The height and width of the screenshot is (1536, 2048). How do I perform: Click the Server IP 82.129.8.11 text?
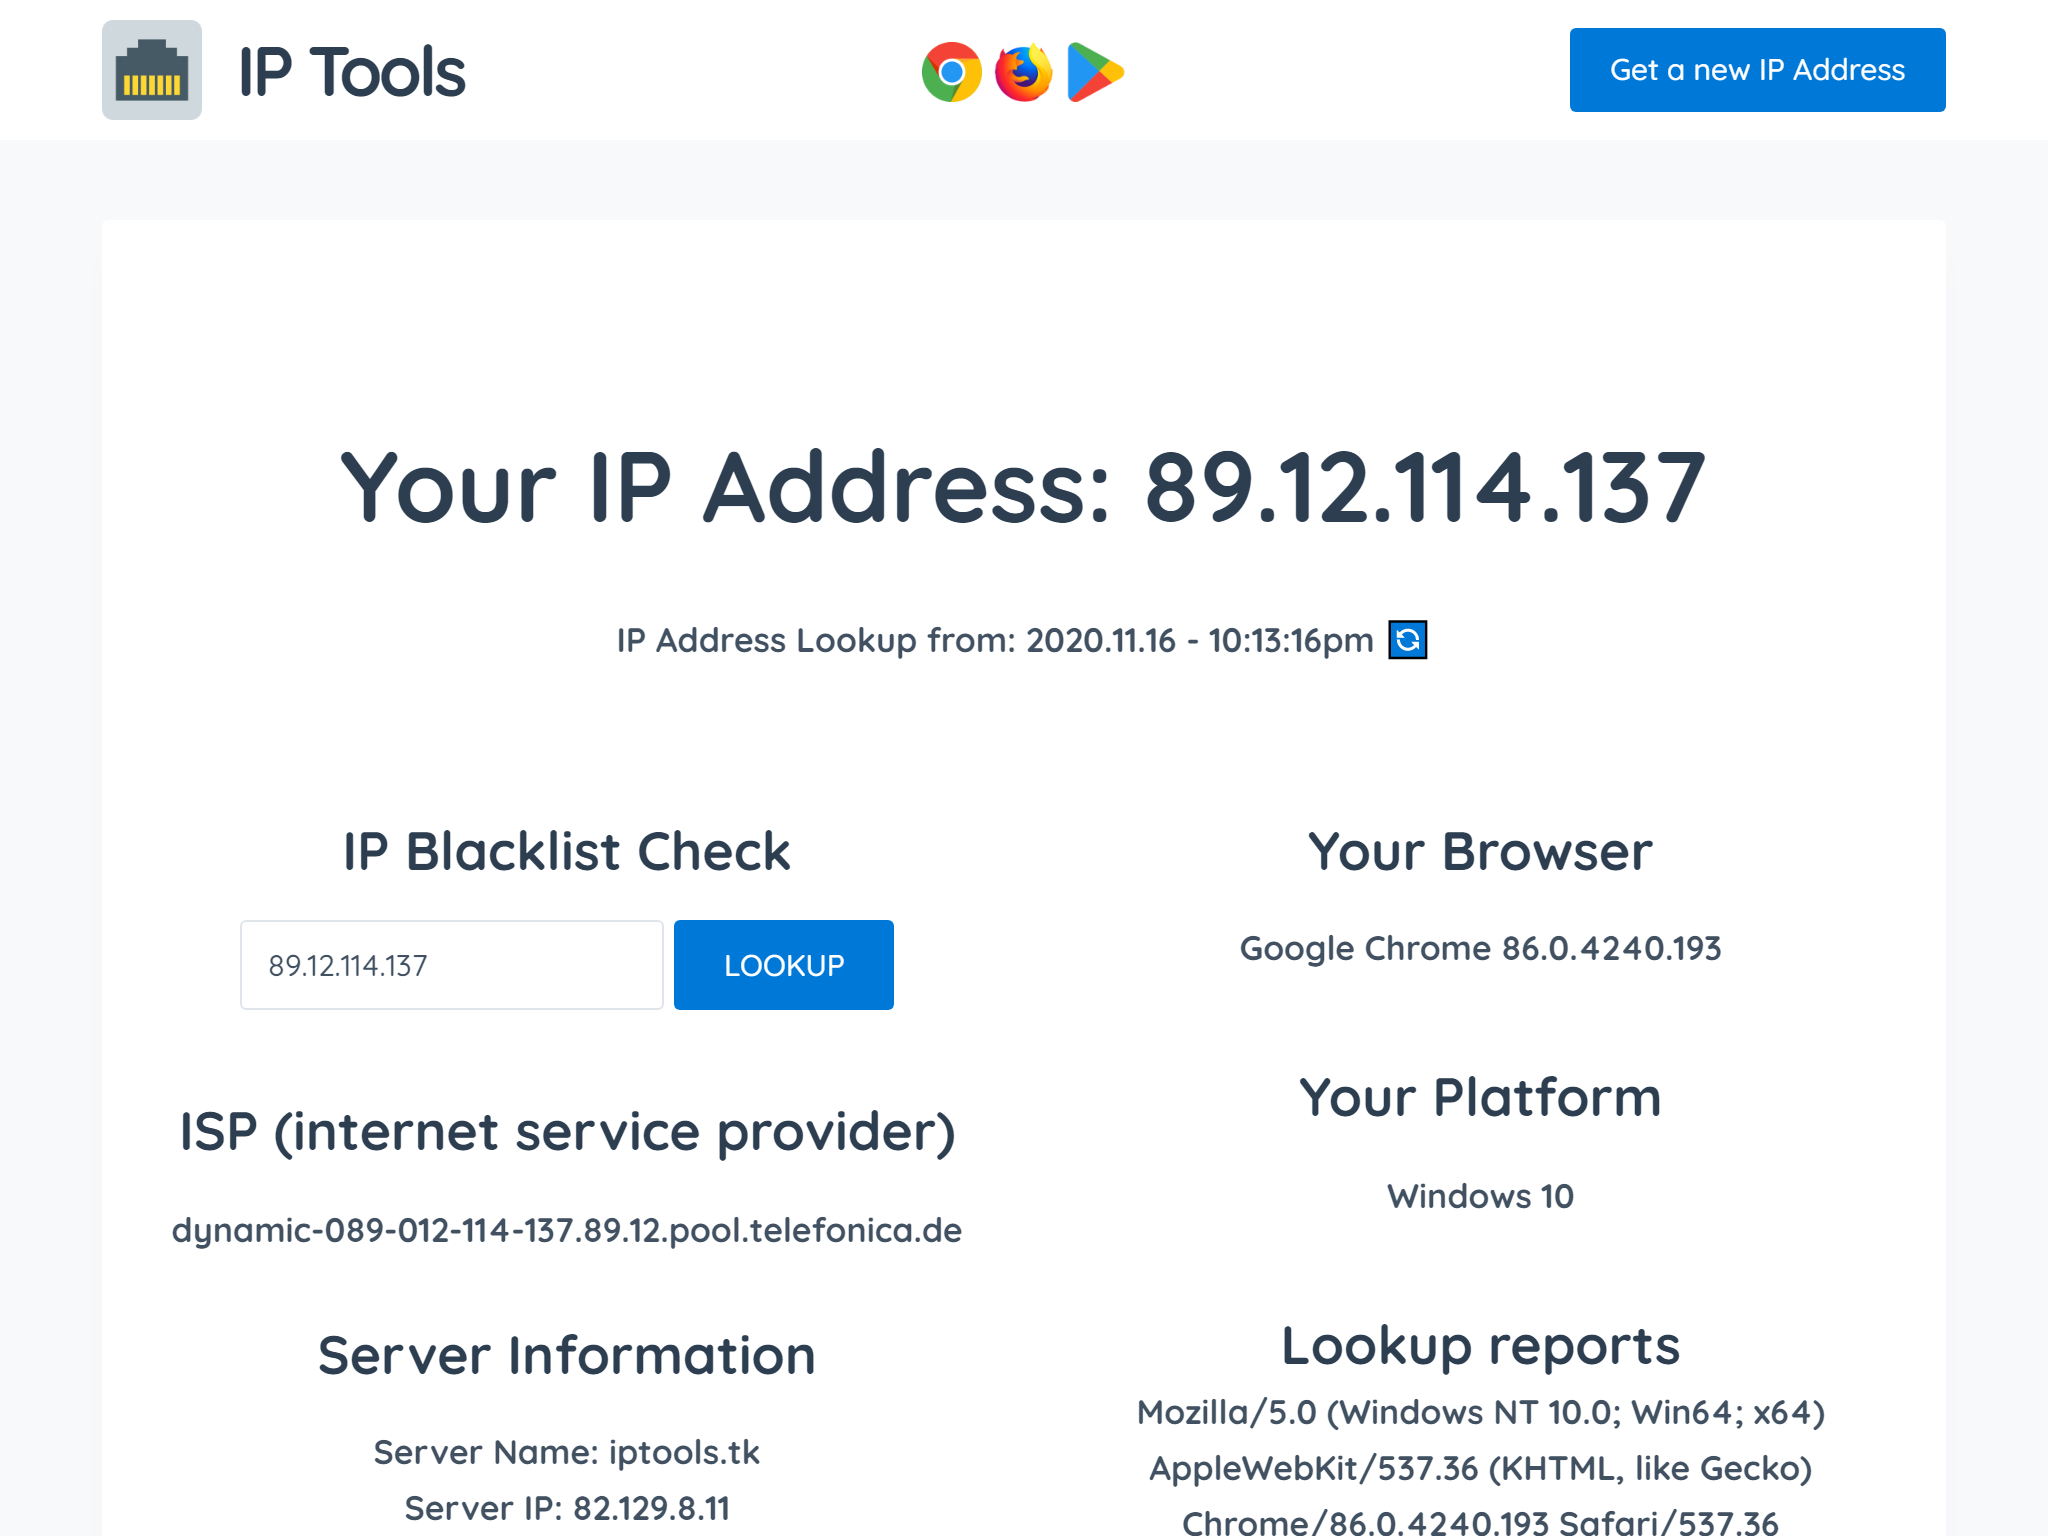coord(566,1507)
